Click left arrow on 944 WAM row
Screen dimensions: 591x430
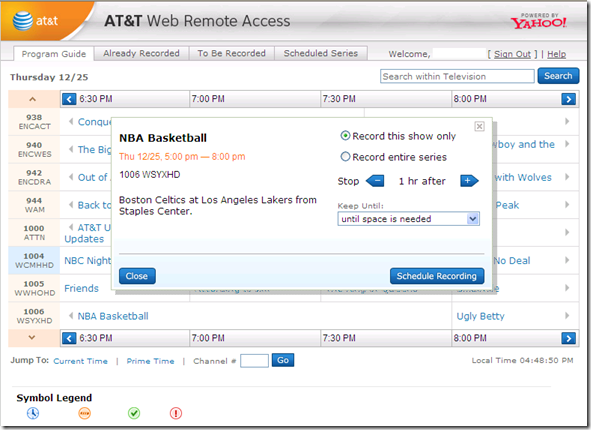click(x=71, y=205)
